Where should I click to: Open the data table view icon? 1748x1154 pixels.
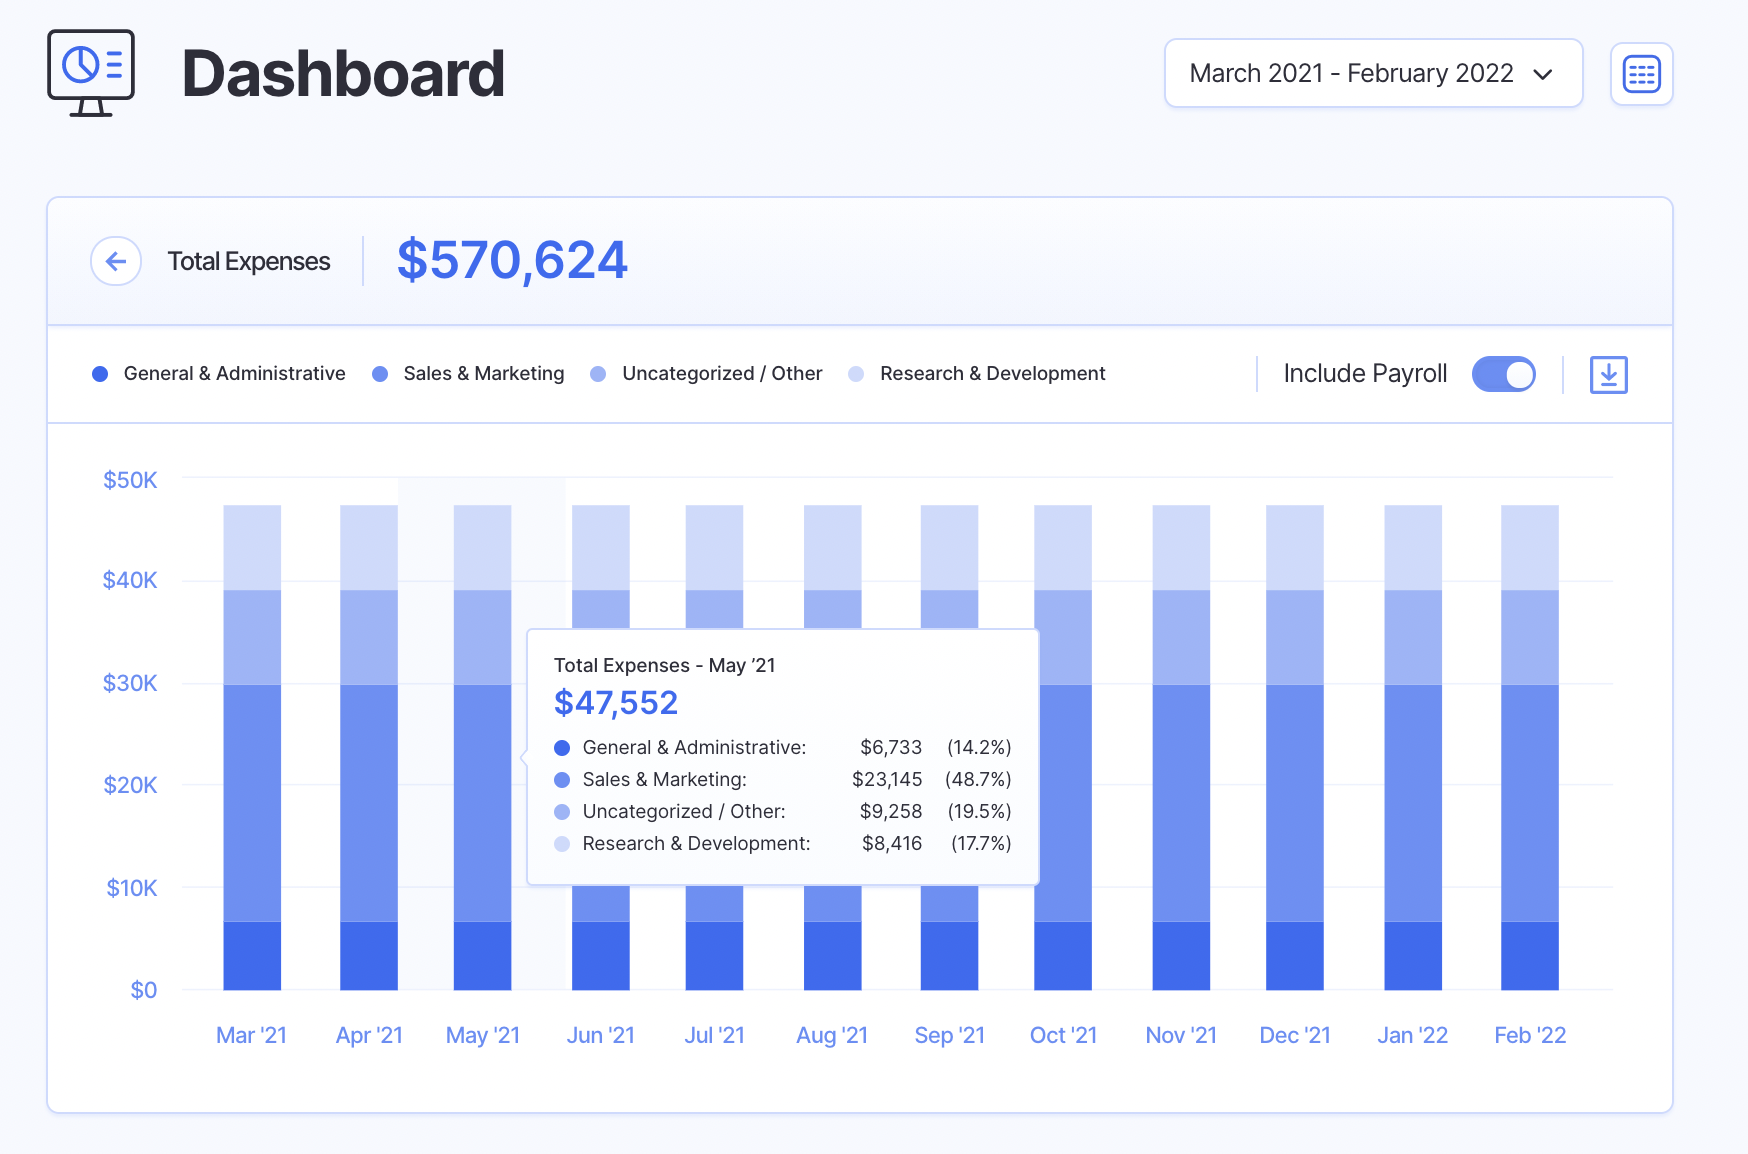[x=1641, y=73]
